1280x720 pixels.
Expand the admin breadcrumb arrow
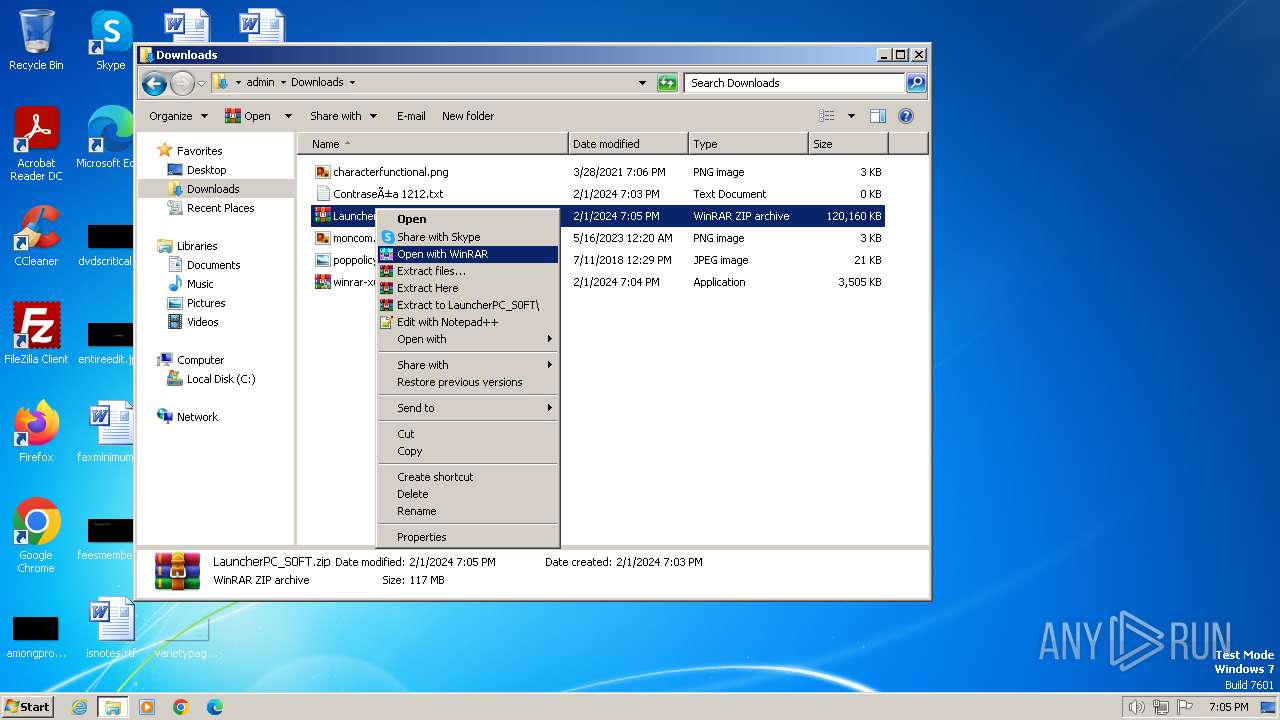pyautogui.click(x=282, y=83)
